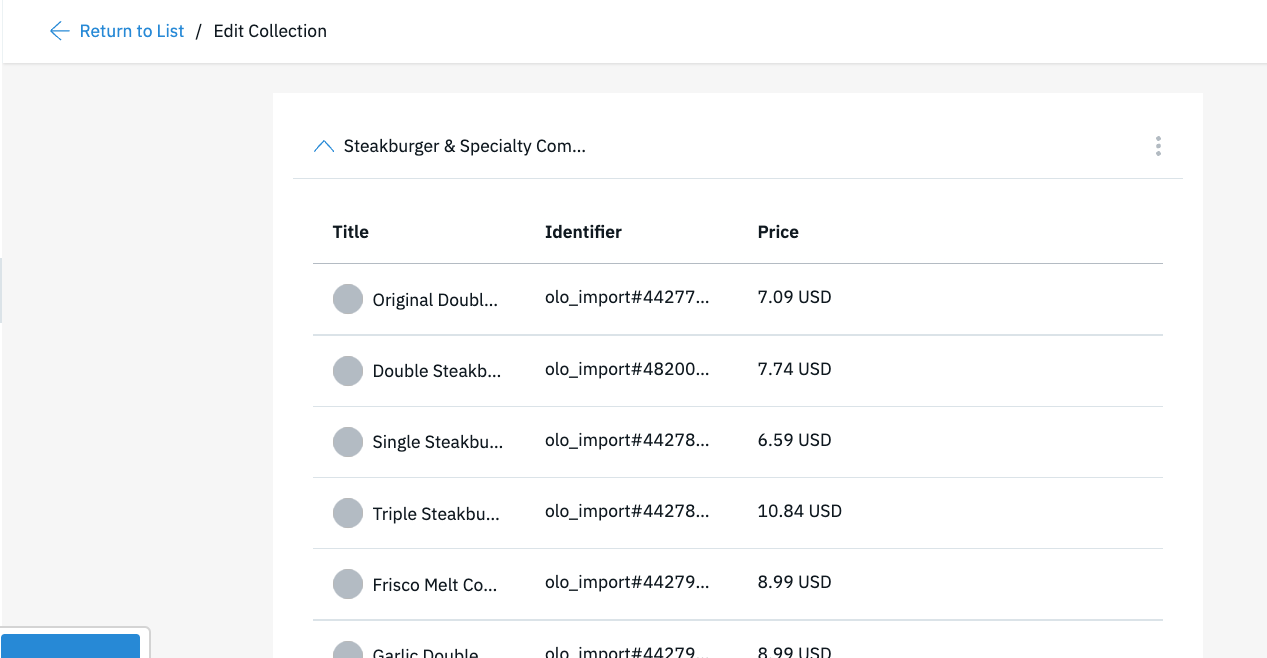Open the Frisco Melt Co... row
This screenshot has width=1267, height=658.
click(738, 584)
